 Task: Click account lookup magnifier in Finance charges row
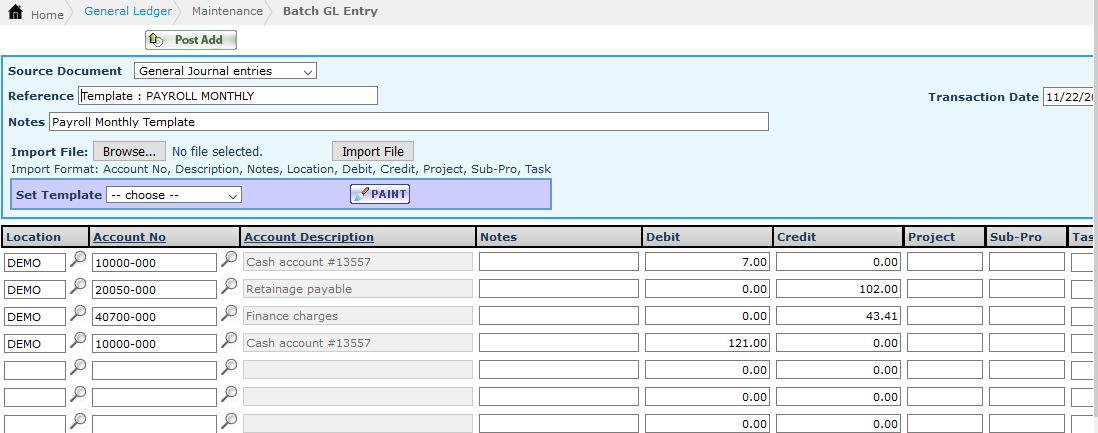click(229, 314)
